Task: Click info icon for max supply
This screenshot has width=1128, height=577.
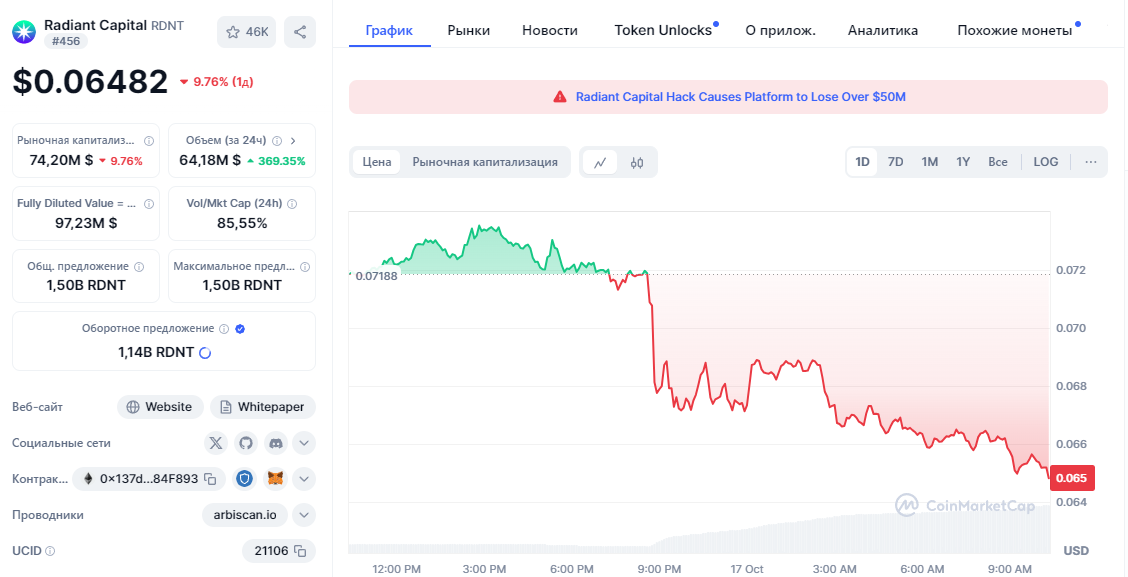Action: [305, 266]
